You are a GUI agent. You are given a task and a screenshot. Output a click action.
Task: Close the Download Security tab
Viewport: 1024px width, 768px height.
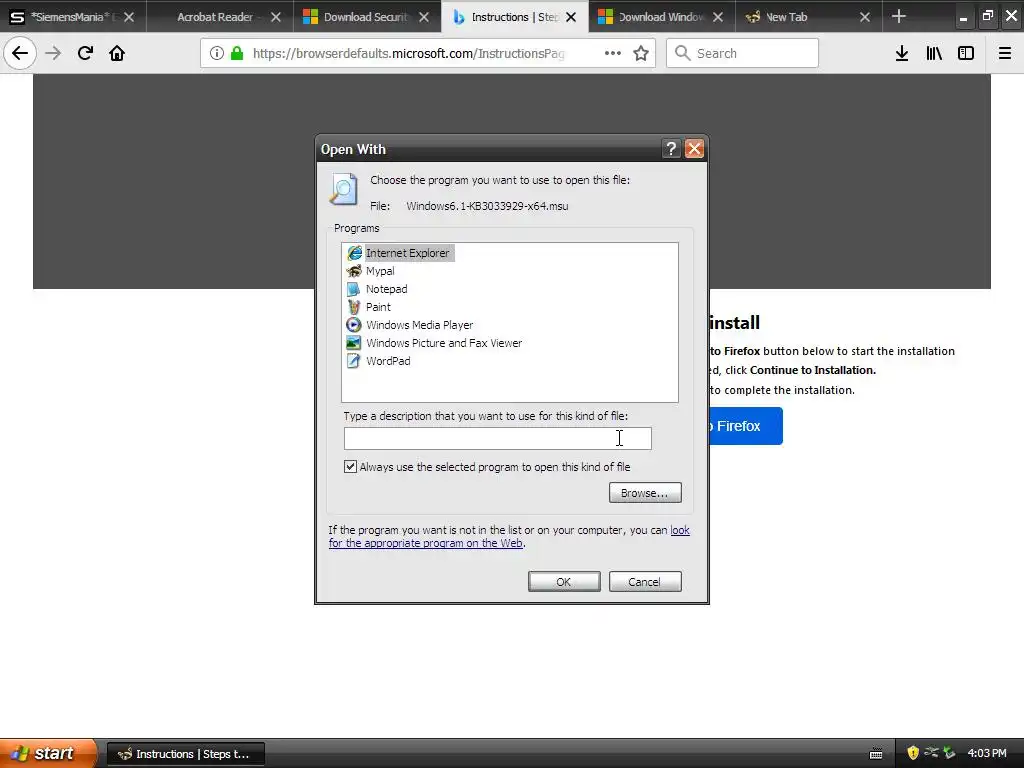[x=424, y=17]
